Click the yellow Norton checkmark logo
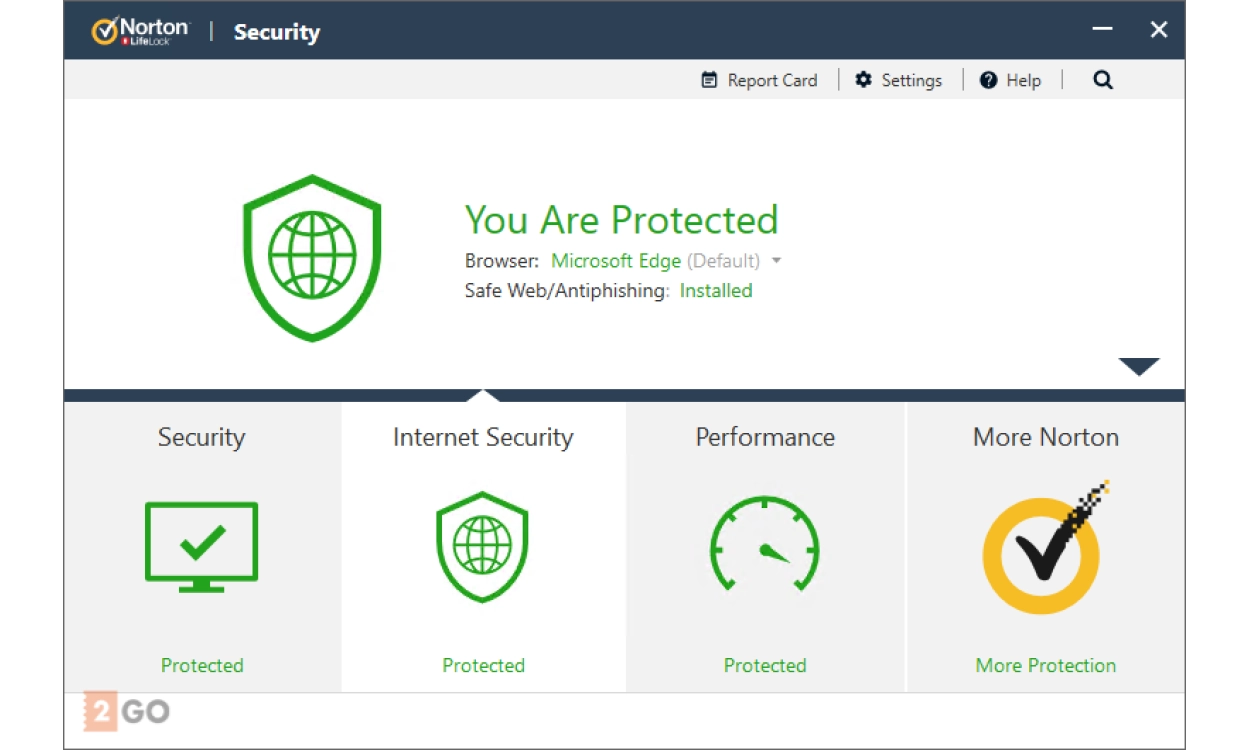Image resolution: width=1250 pixels, height=750 pixels. click(x=1042, y=552)
